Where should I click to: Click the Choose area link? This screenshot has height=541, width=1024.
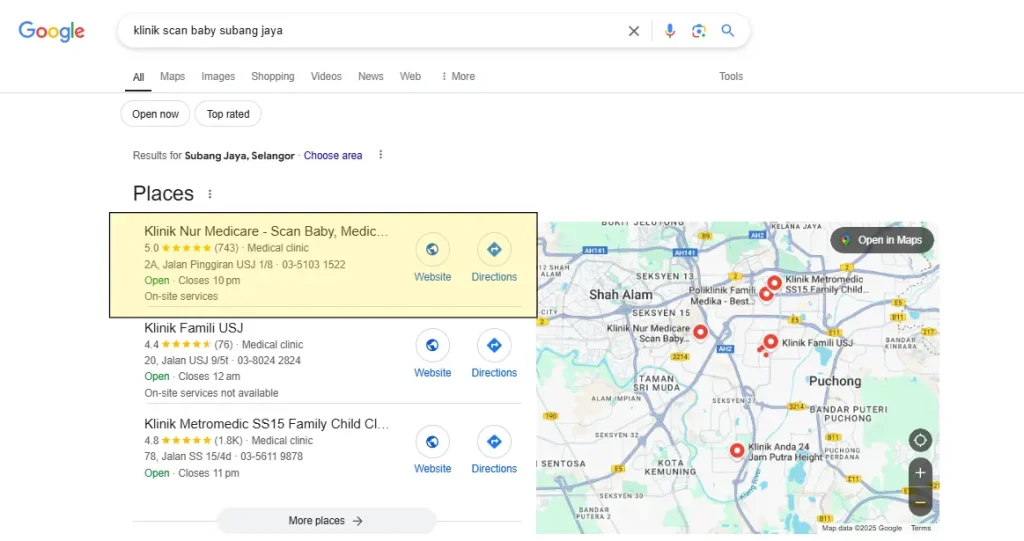tap(333, 156)
